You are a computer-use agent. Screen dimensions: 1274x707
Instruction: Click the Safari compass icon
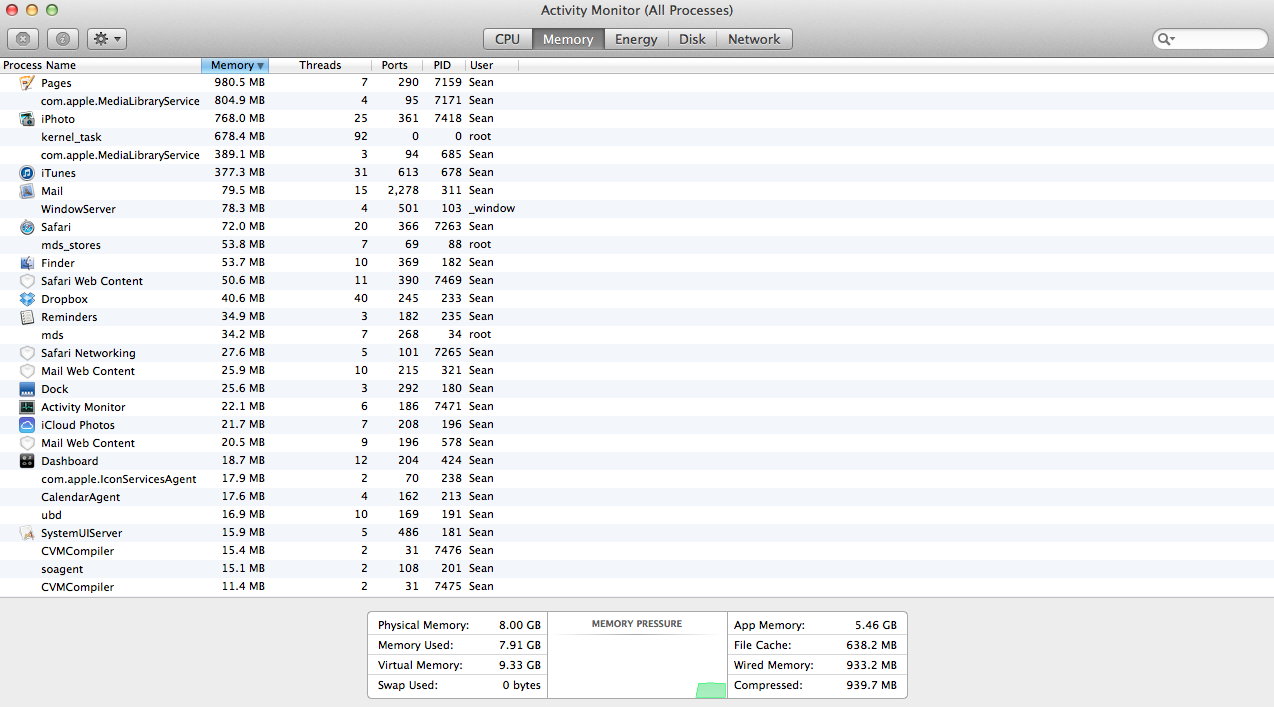(27, 227)
